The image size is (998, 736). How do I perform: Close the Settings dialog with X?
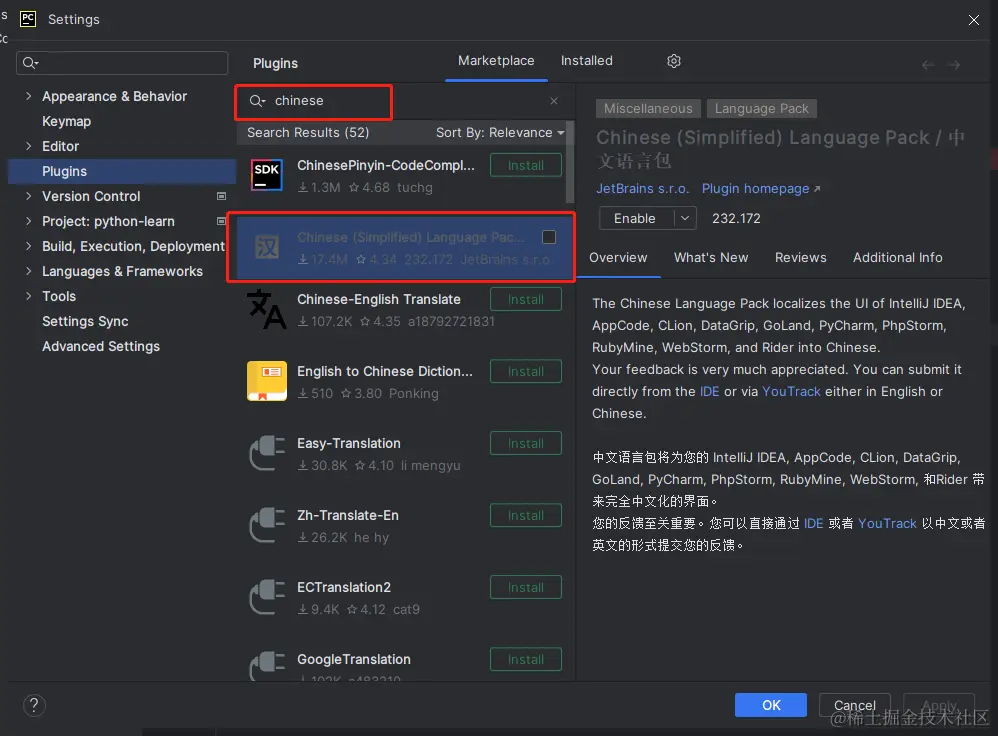coord(974,20)
